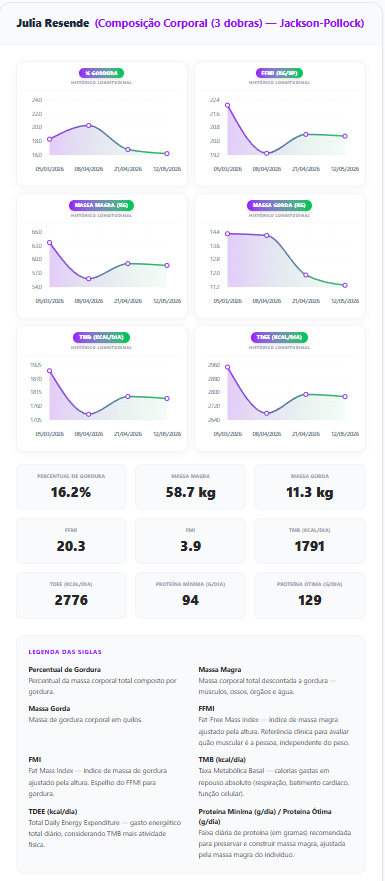This screenshot has height=881, width=385.
Task: Click the TDEE (kcal/dia) chart badge
Action: 279,337
